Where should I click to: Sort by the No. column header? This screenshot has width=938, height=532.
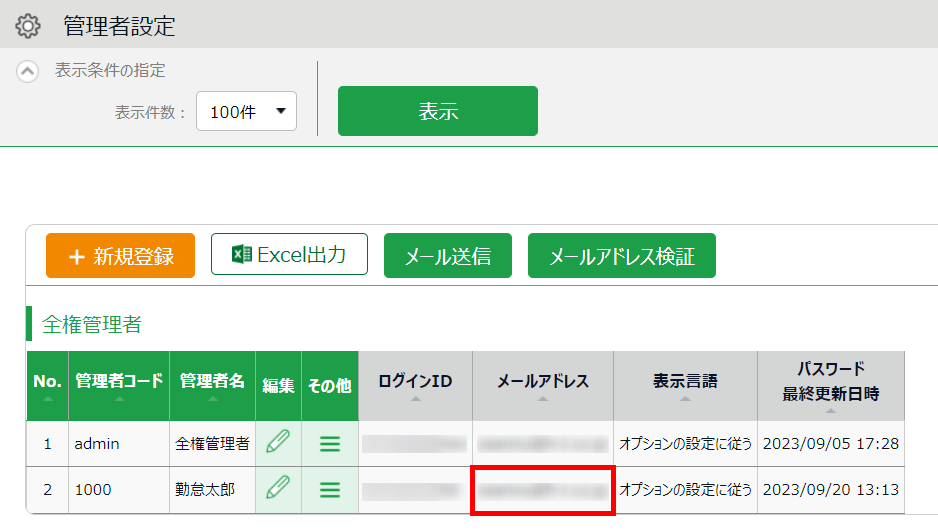point(47,384)
